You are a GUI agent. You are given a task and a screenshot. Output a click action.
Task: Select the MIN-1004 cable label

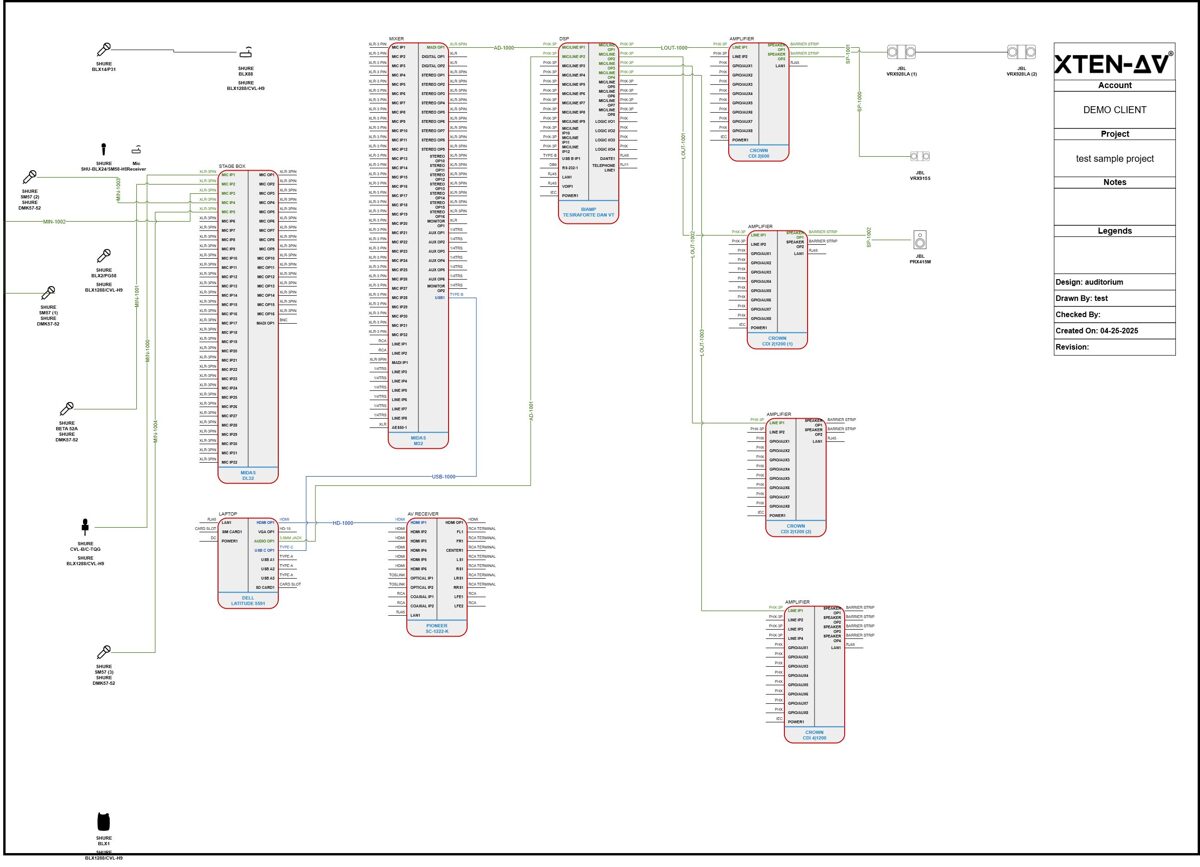[155, 432]
